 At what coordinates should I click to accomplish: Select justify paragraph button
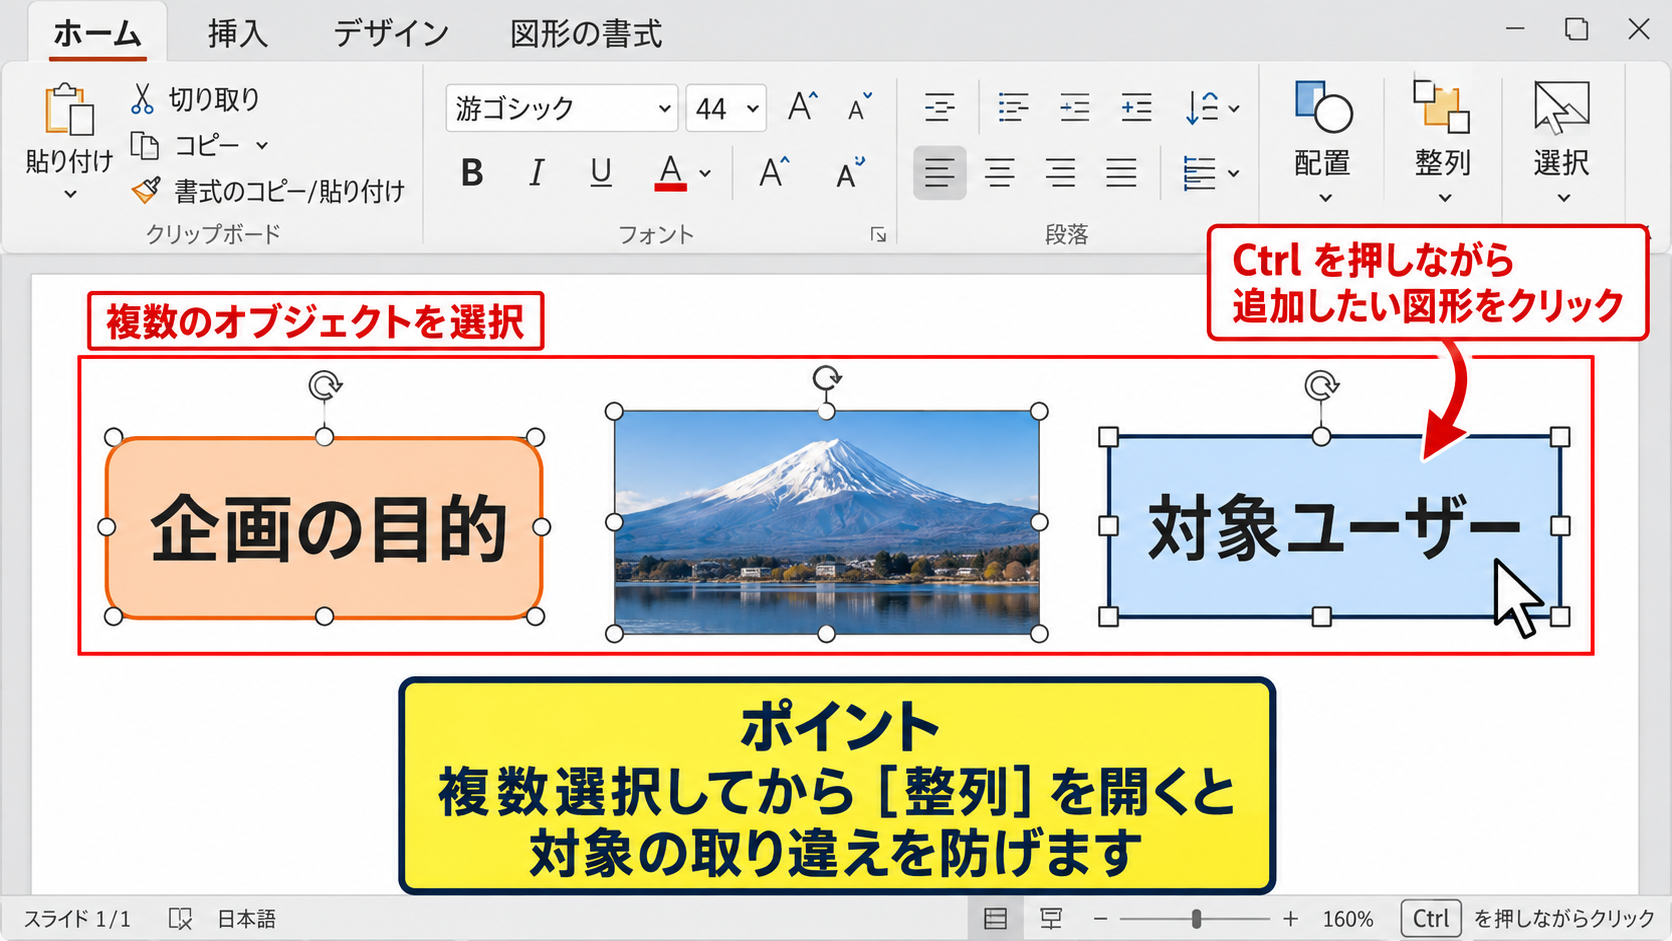point(1121,173)
